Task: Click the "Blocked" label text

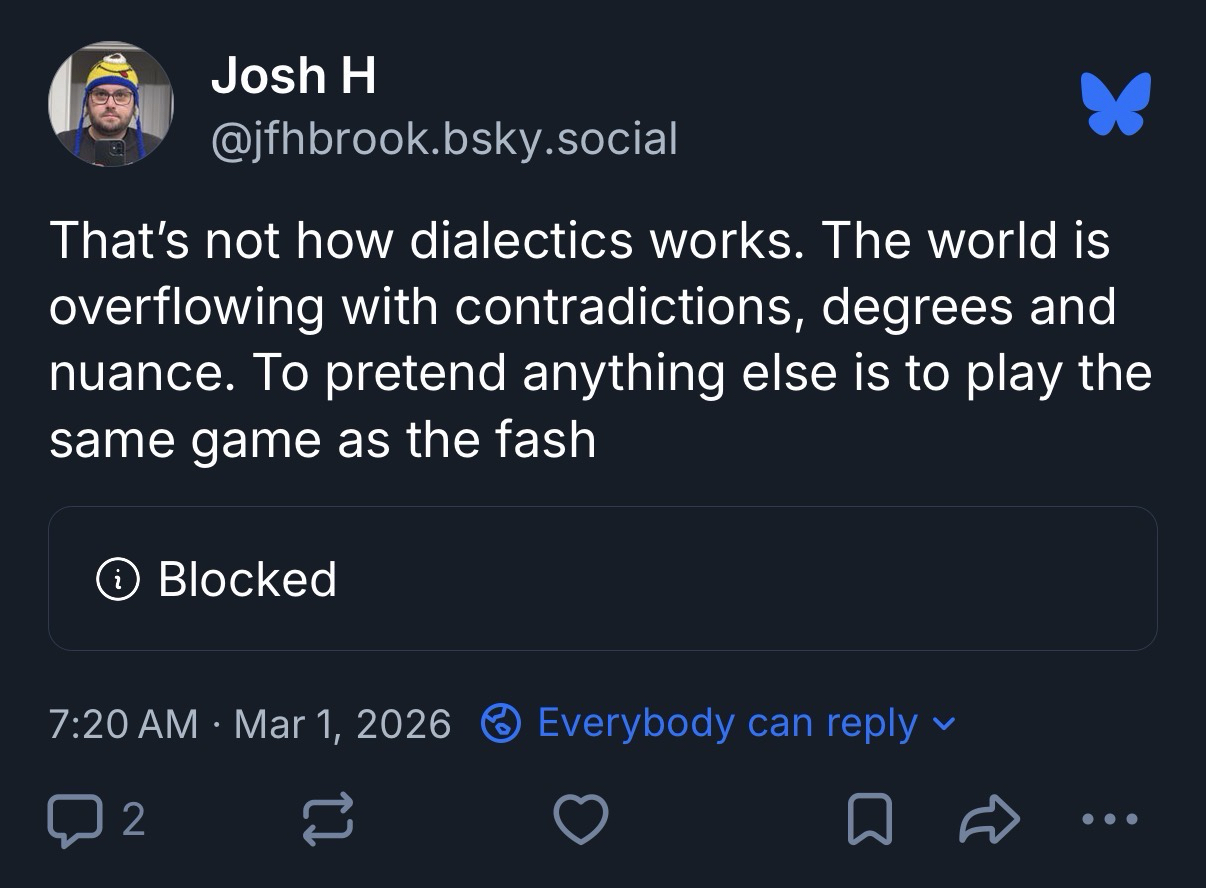Action: click(247, 579)
